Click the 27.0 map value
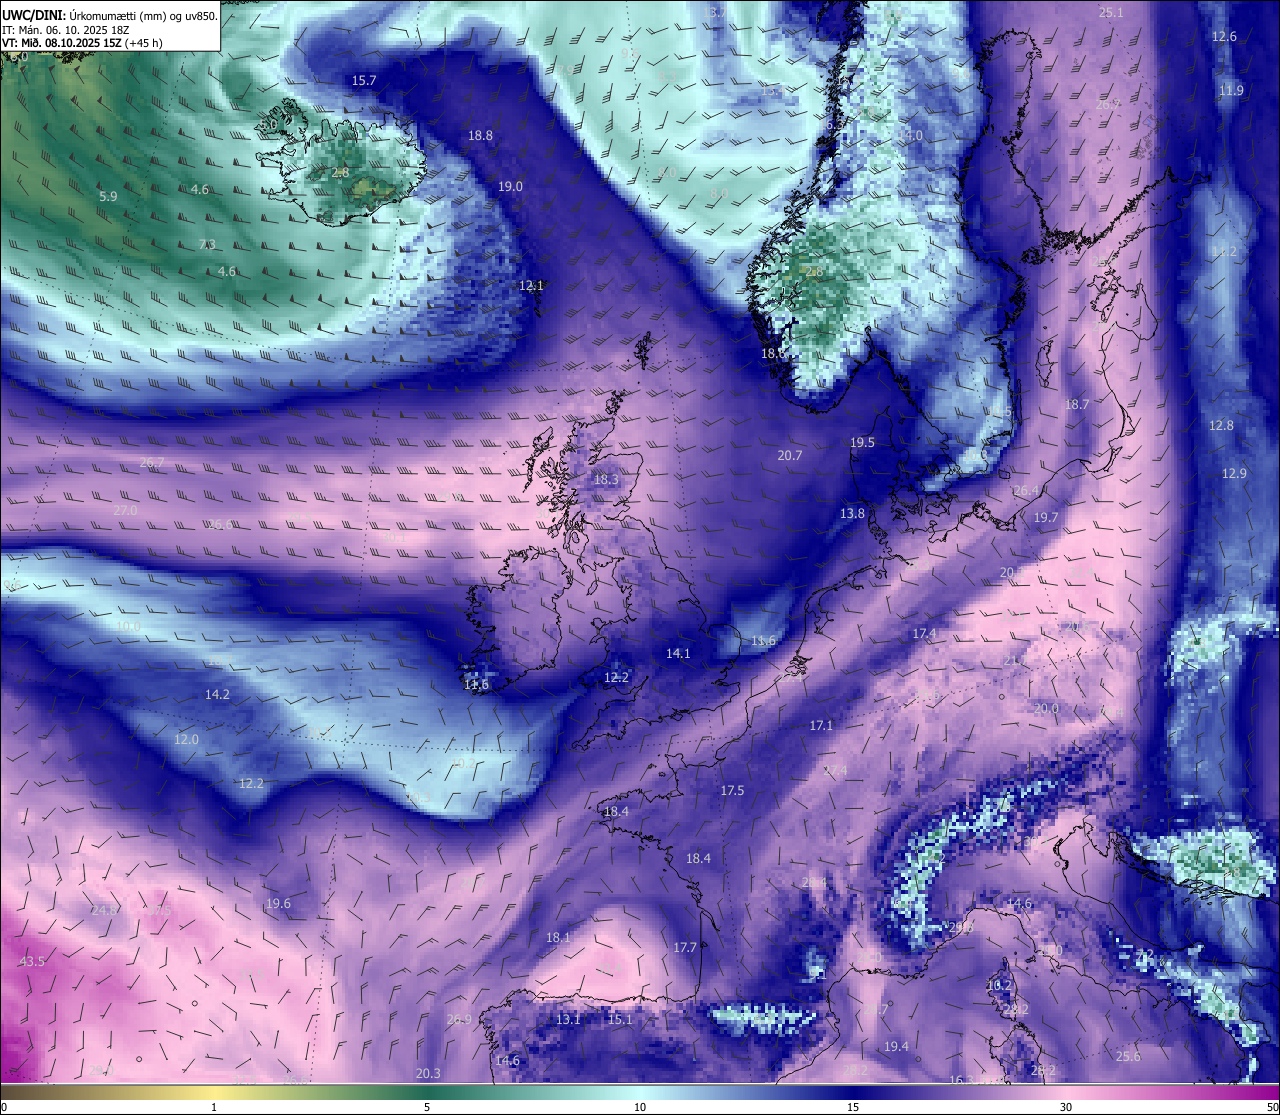Image resolution: width=1280 pixels, height=1115 pixels. point(125,511)
